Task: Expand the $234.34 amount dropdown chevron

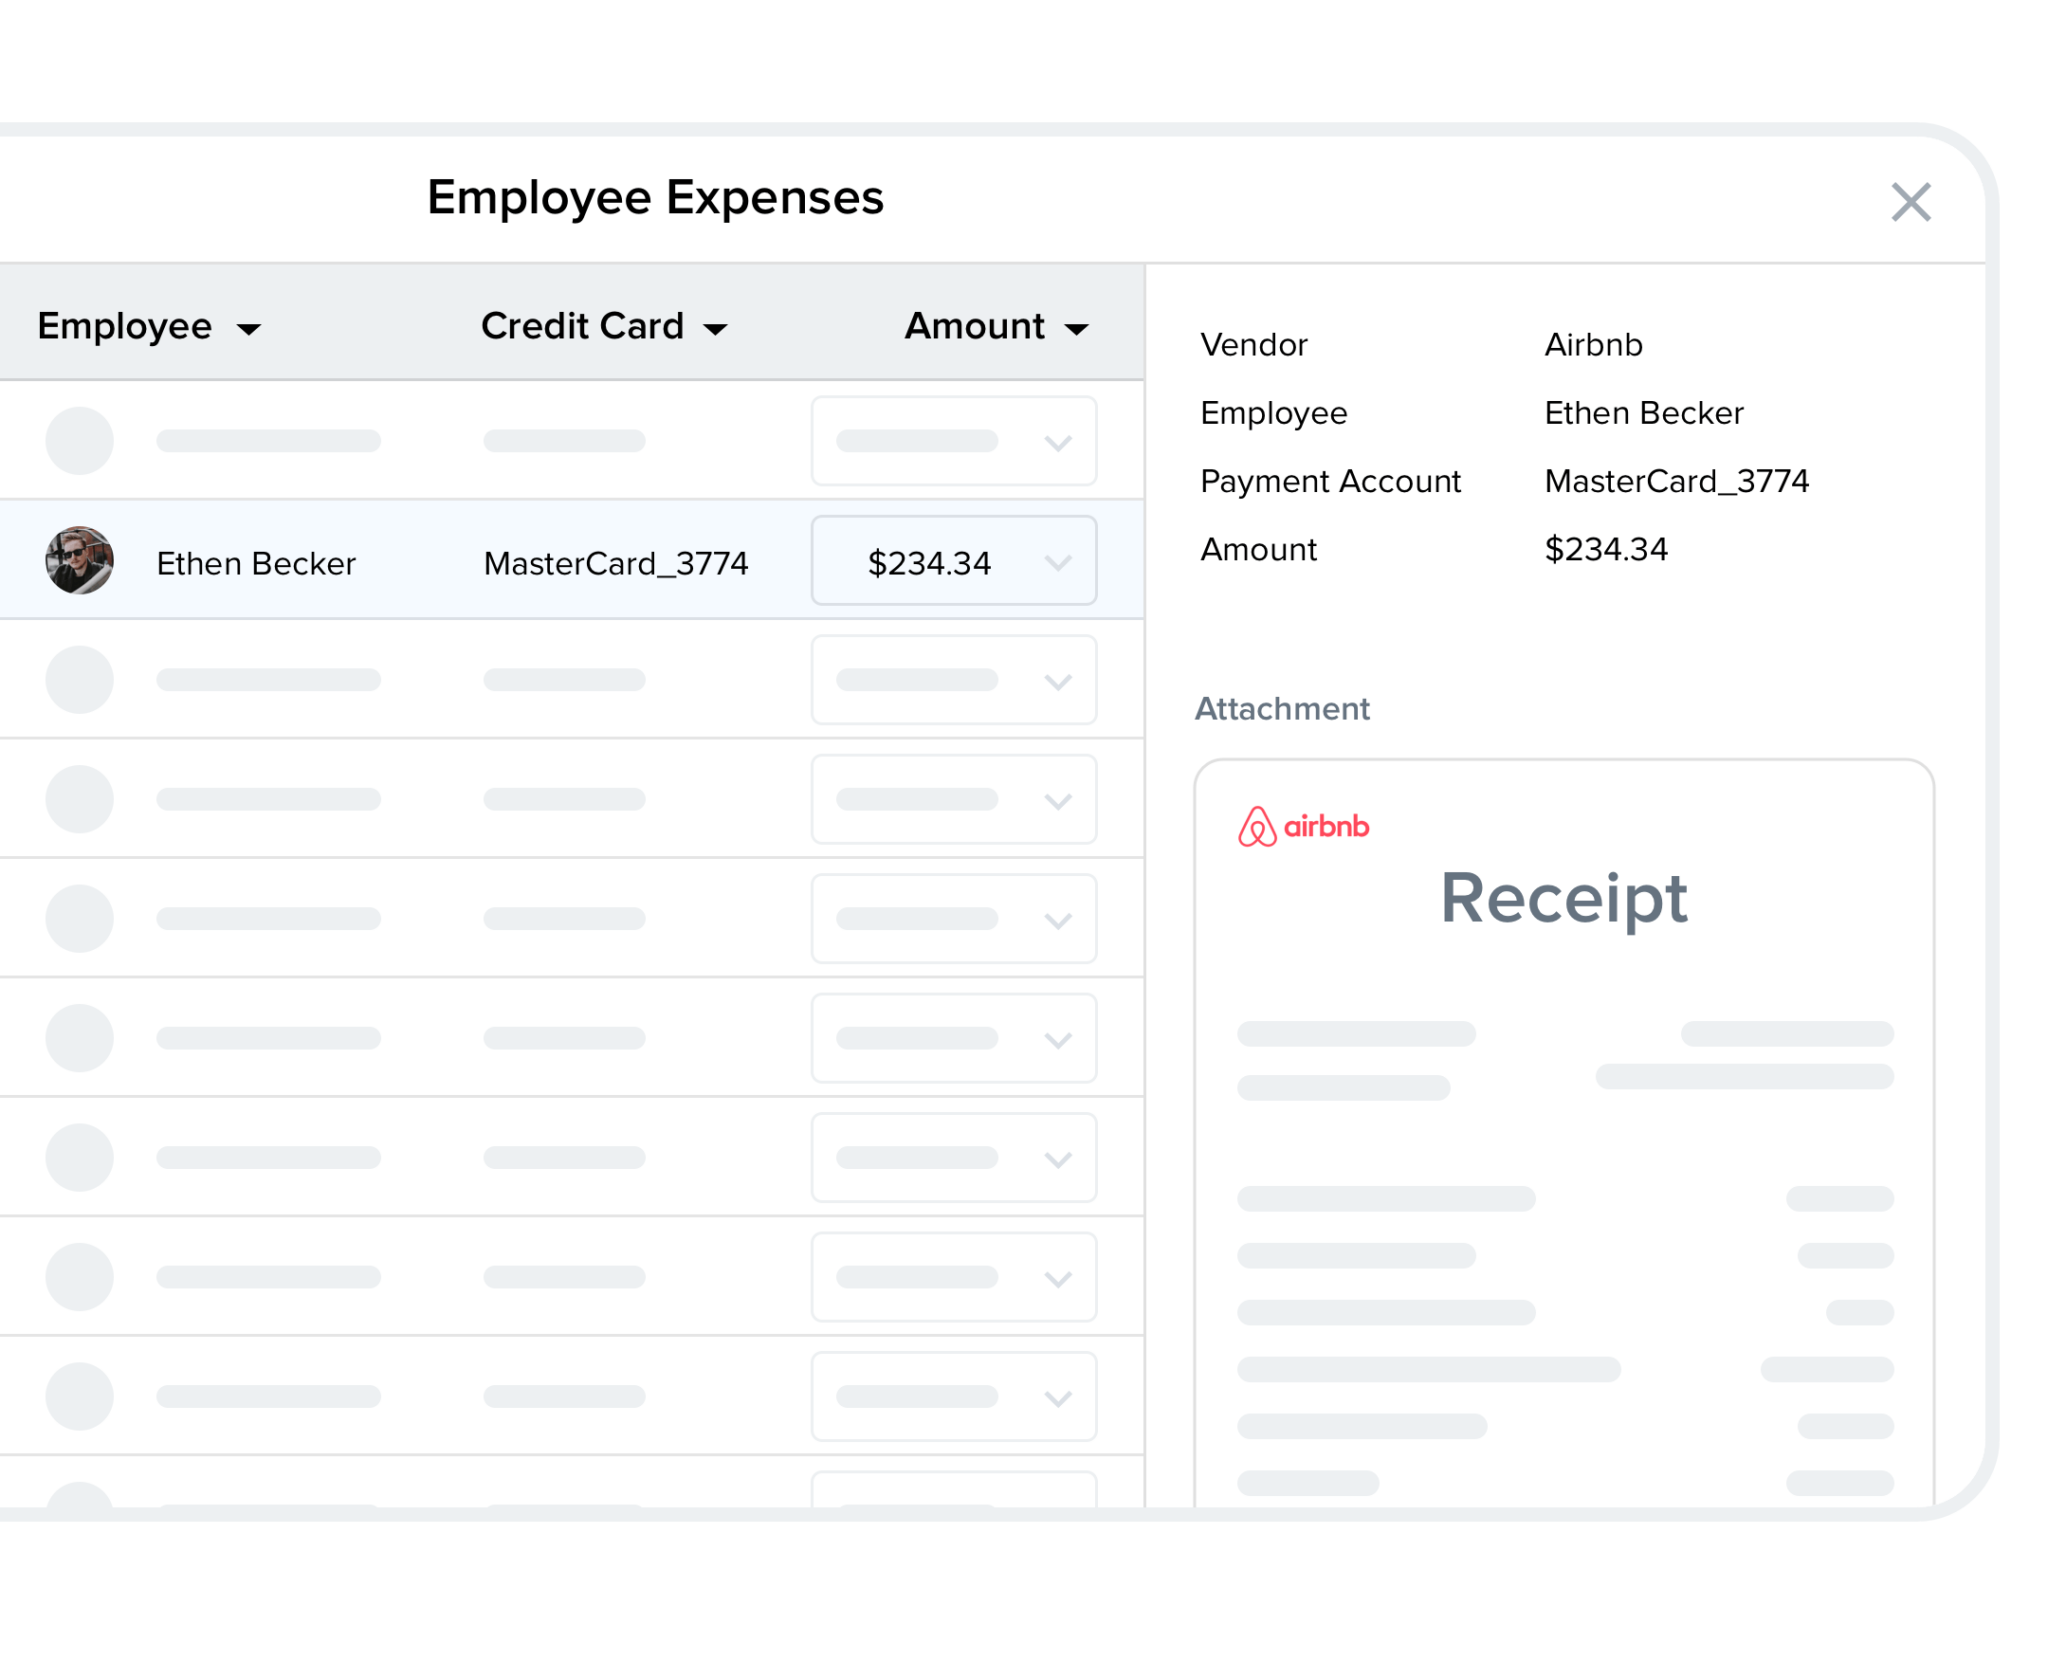Action: (1057, 563)
